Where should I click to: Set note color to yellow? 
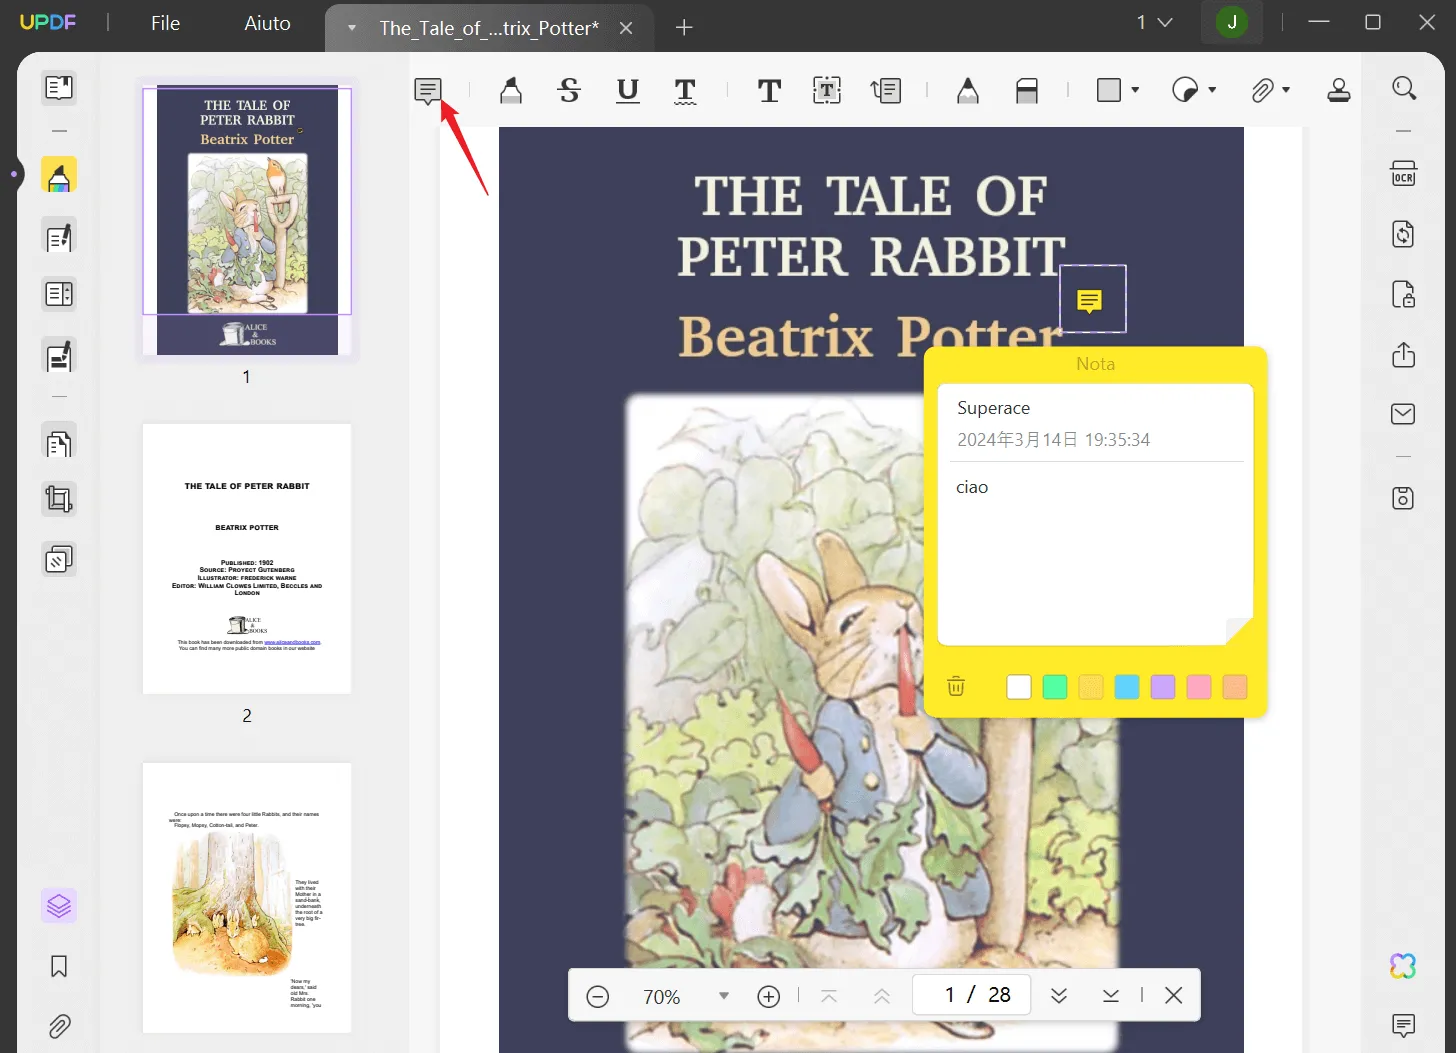[1091, 687]
